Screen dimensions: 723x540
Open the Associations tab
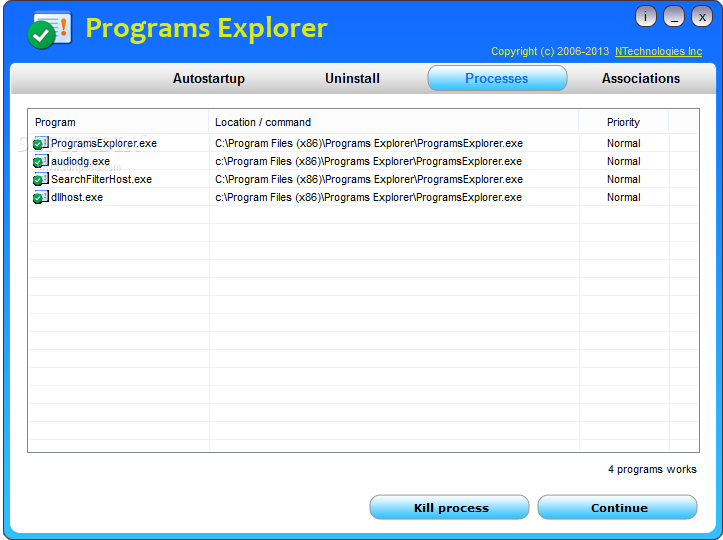point(640,78)
